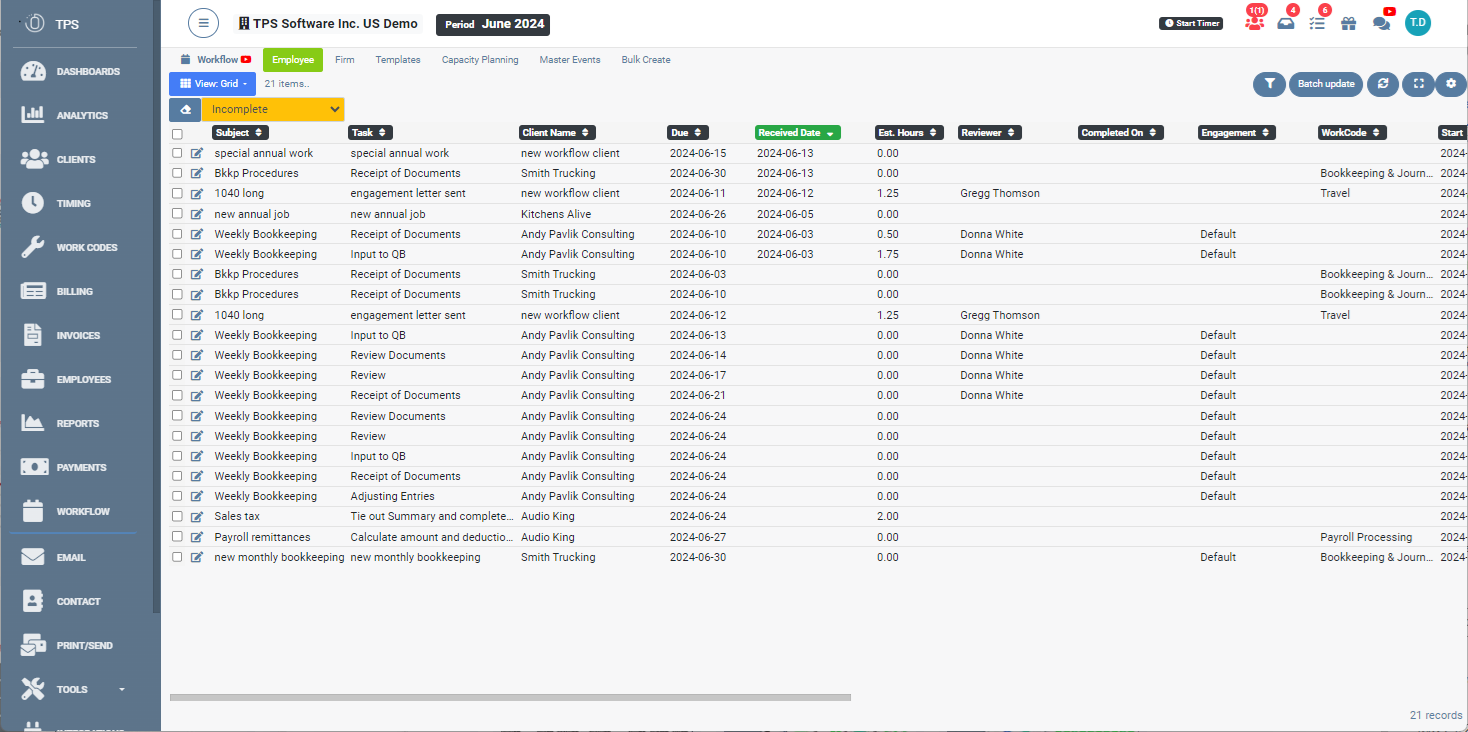The width and height of the screenshot is (1468, 732).
Task: Sort by Received Date column
Action: coord(798,132)
